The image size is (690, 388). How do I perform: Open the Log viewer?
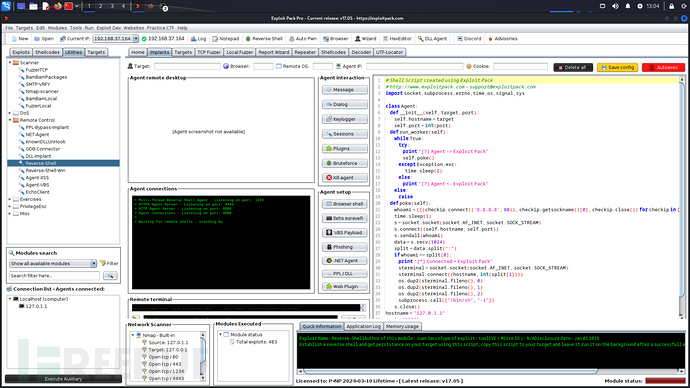[x=198, y=39]
